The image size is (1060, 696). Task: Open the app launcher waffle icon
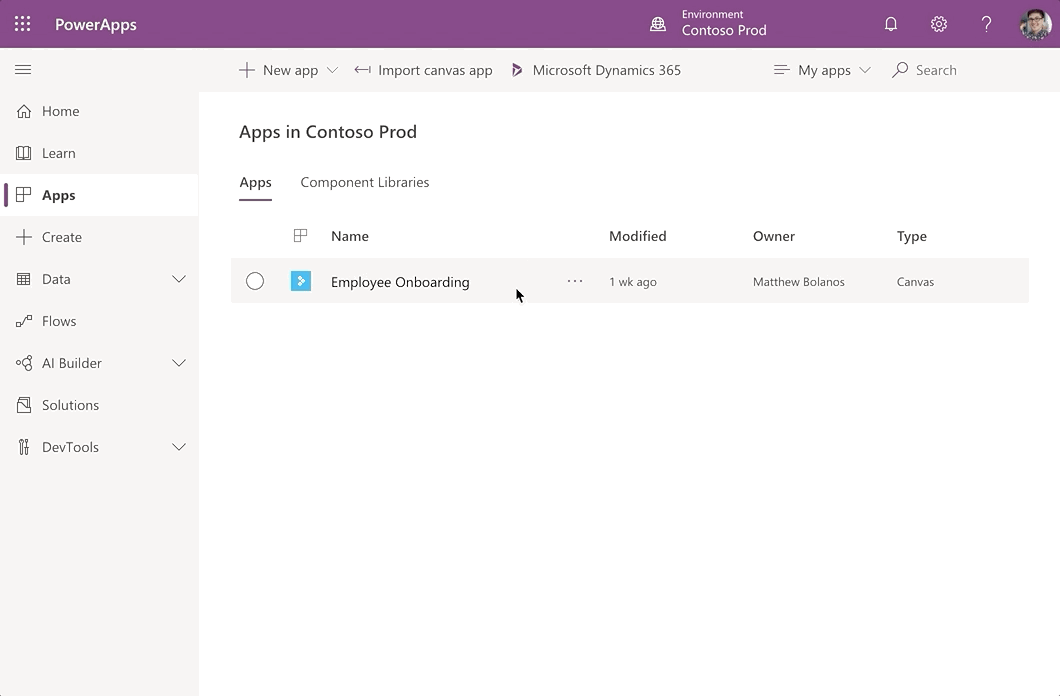[x=22, y=24]
